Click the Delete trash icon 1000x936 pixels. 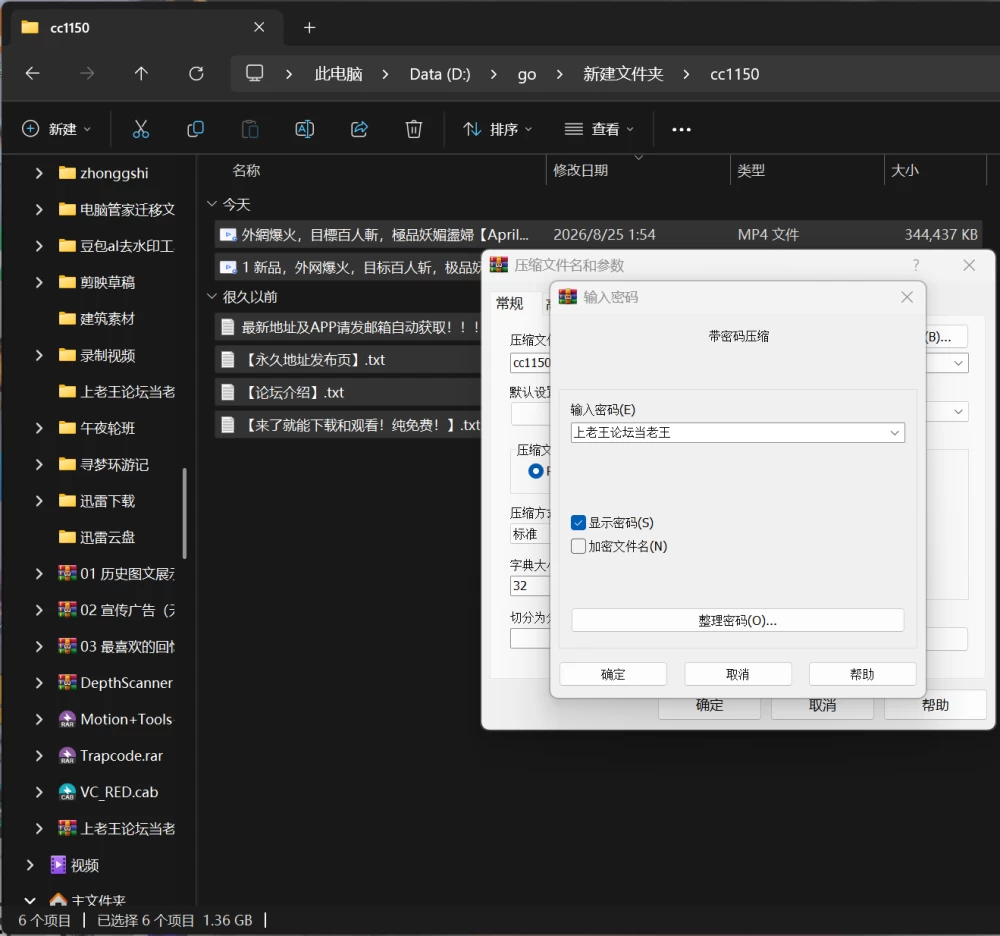[x=414, y=129]
